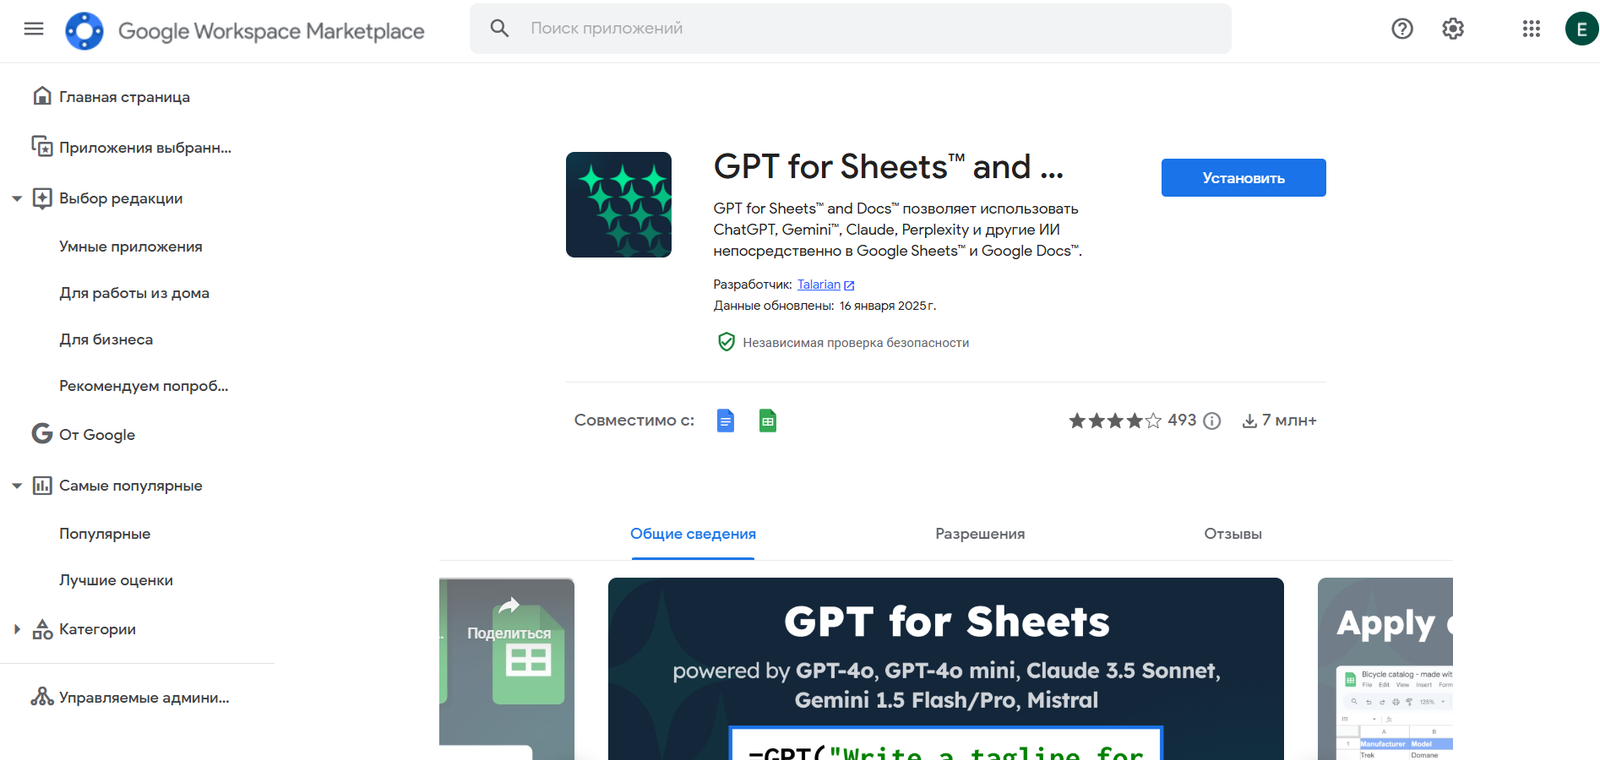
Task: Expand the Категории section
Action: [17, 629]
